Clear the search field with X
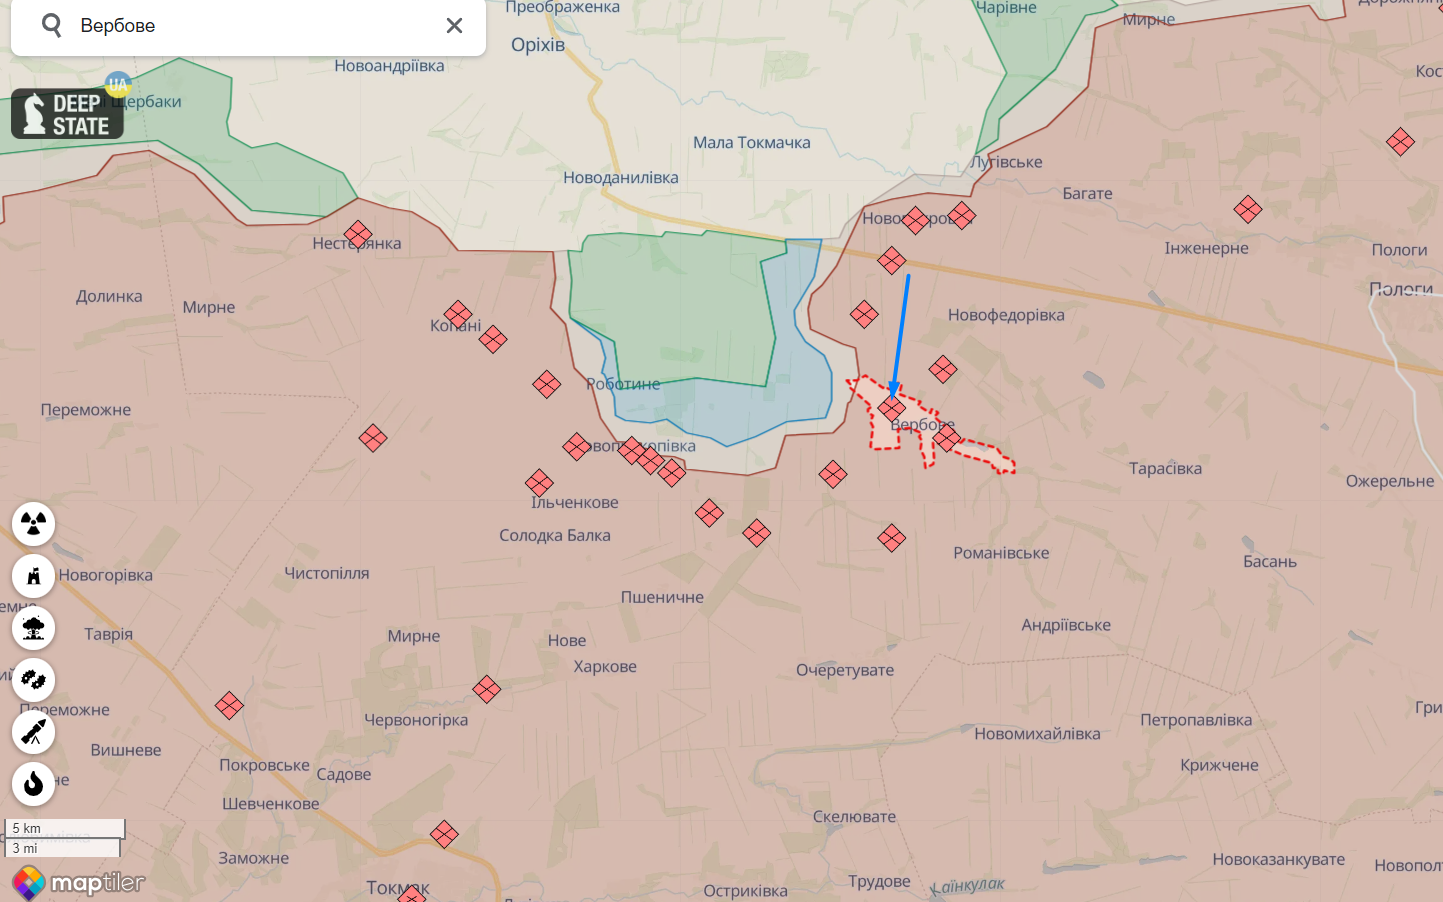 click(x=454, y=26)
